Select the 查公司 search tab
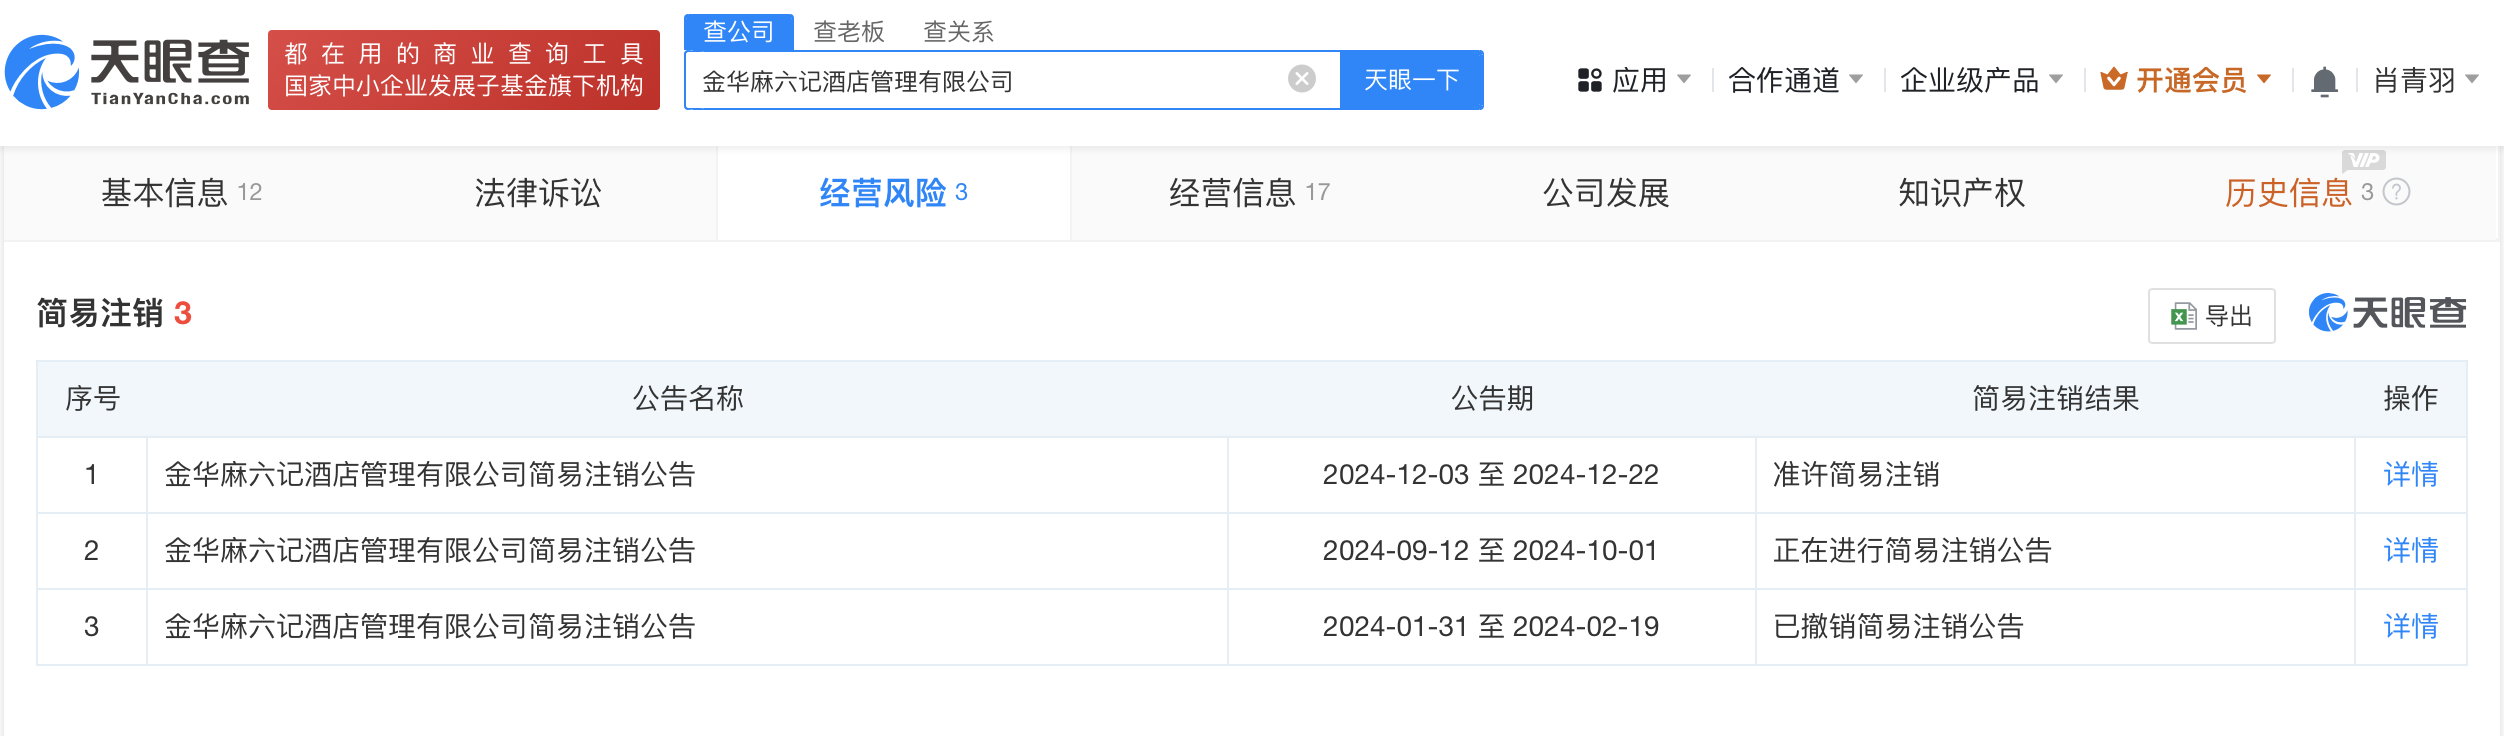This screenshot has width=2504, height=736. 739,32
